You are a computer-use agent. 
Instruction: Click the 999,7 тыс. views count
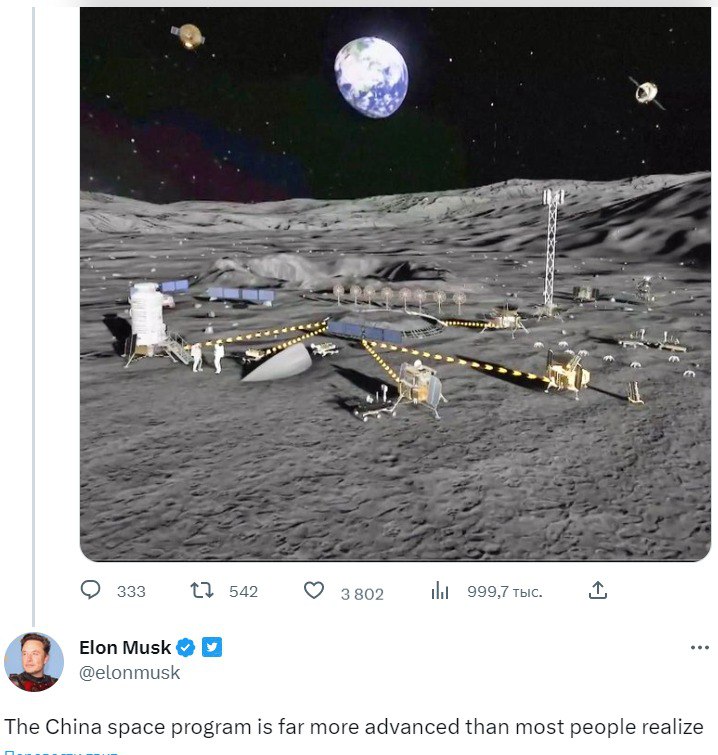point(504,591)
